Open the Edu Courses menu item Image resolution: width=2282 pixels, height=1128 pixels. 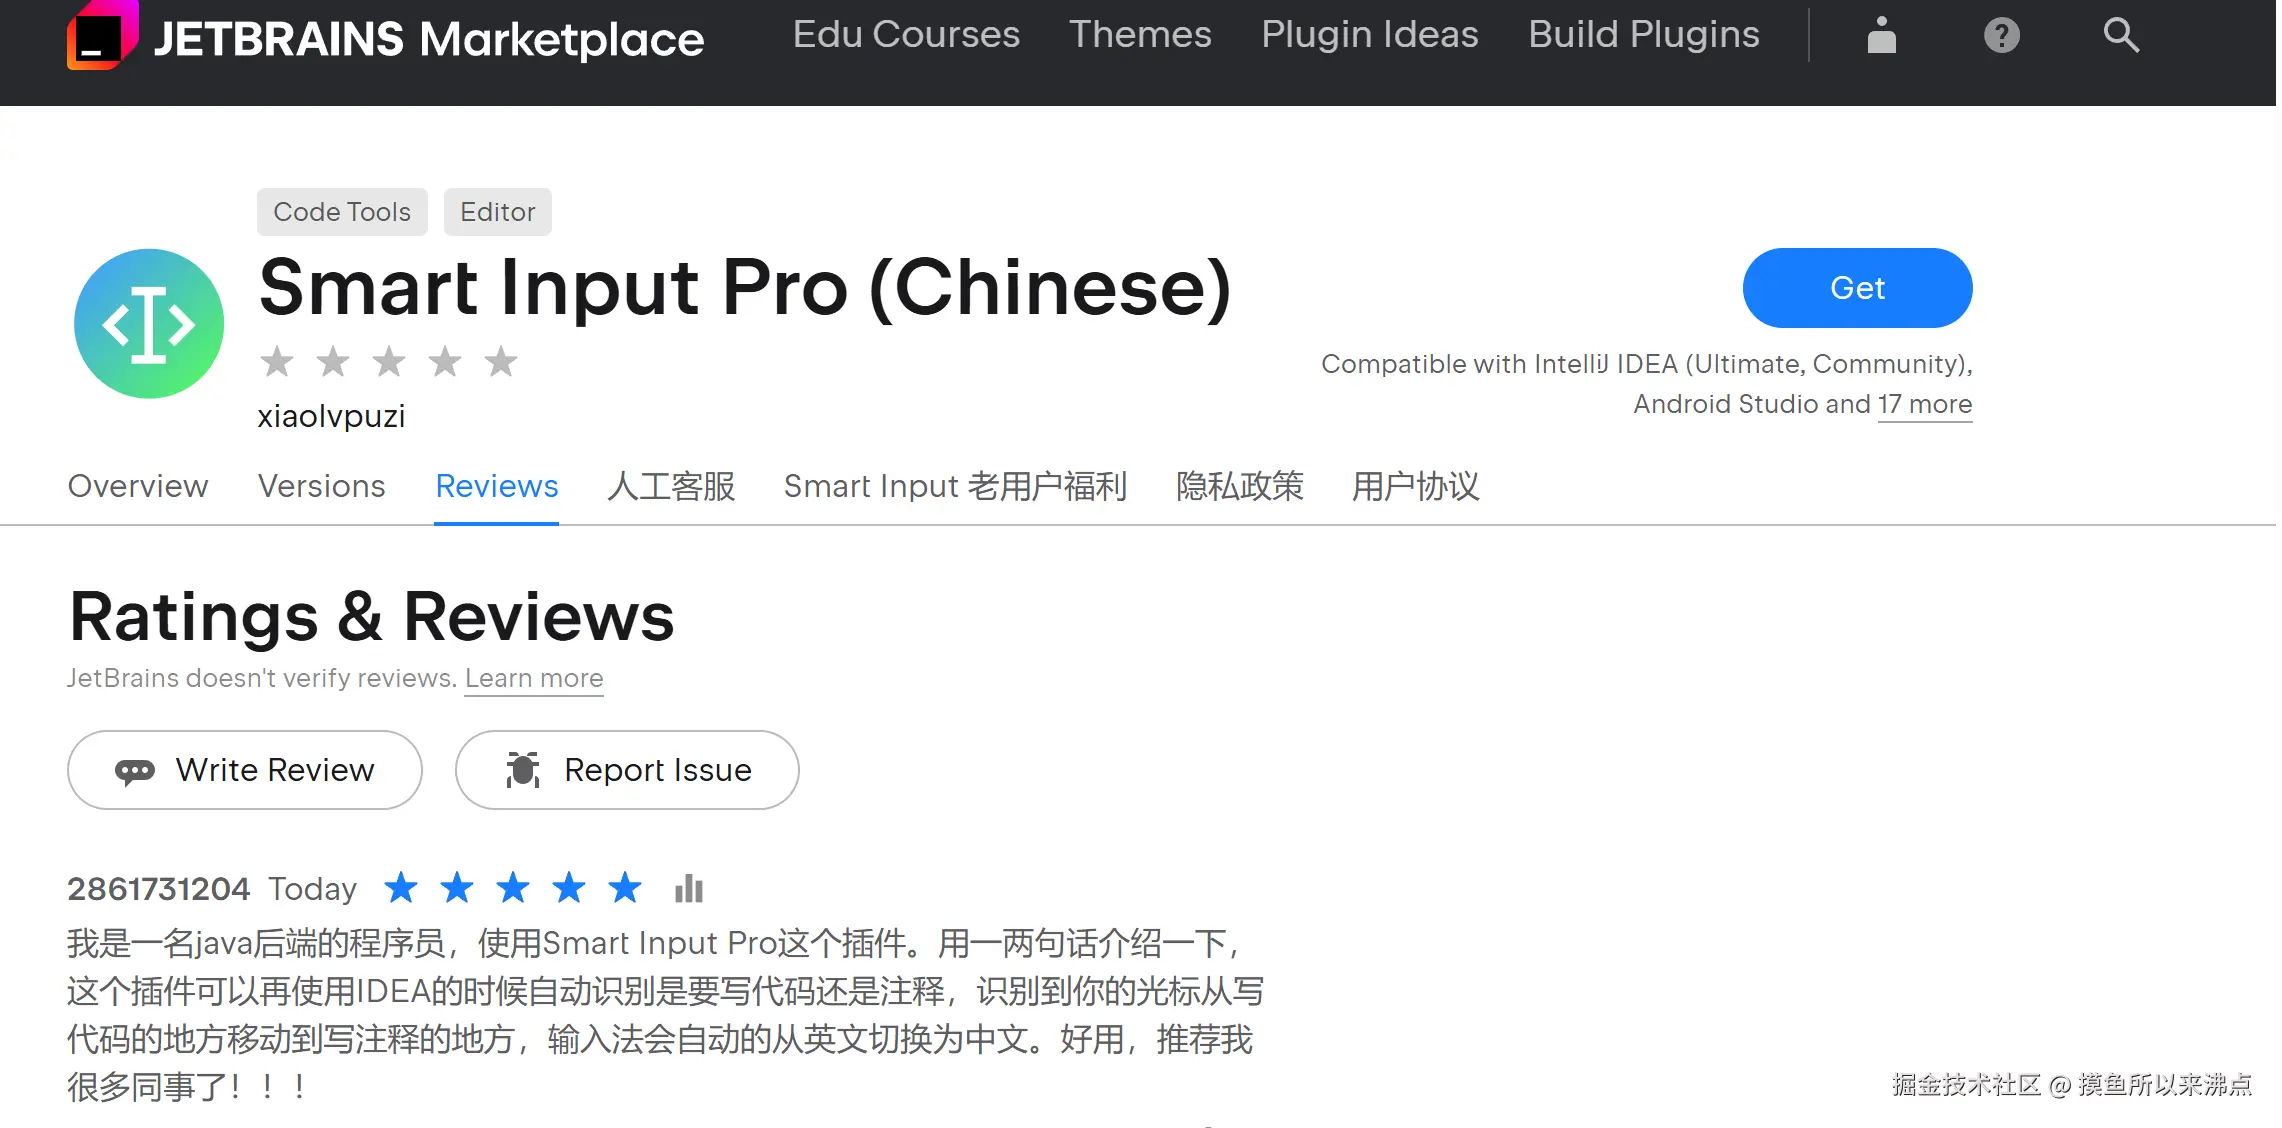pyautogui.click(x=906, y=35)
